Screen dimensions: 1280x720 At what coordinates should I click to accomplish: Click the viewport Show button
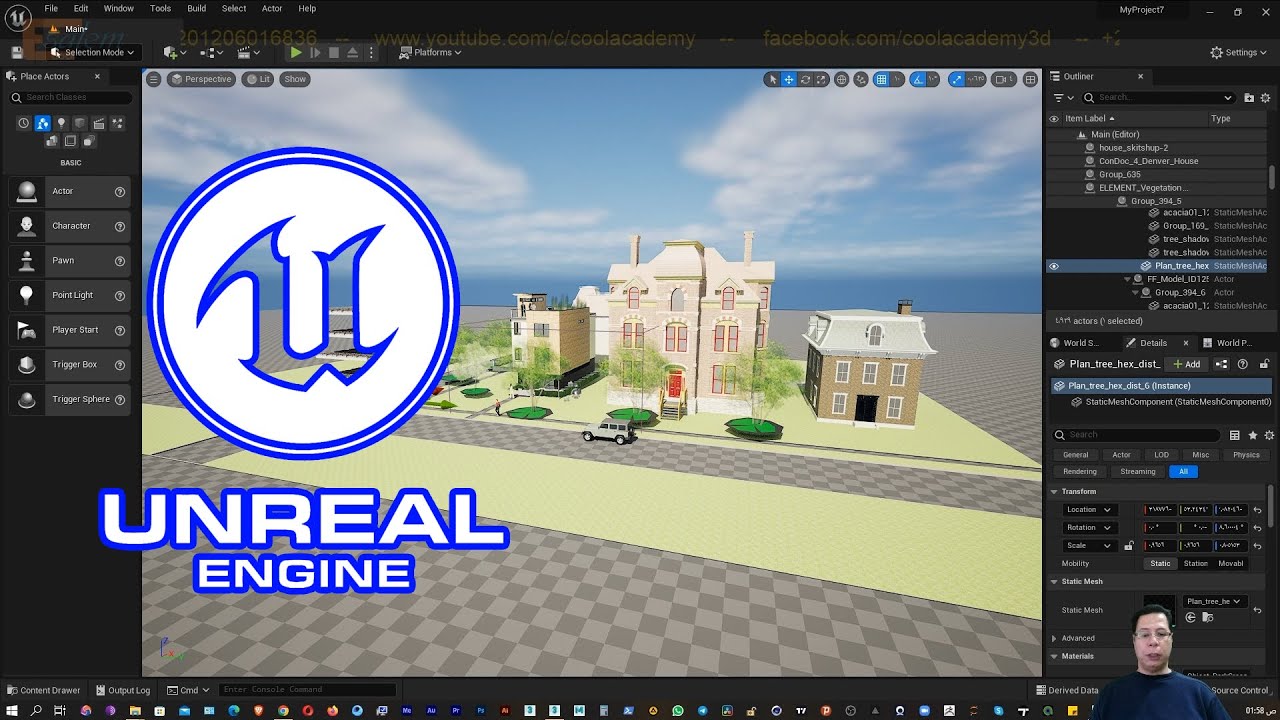(295, 79)
